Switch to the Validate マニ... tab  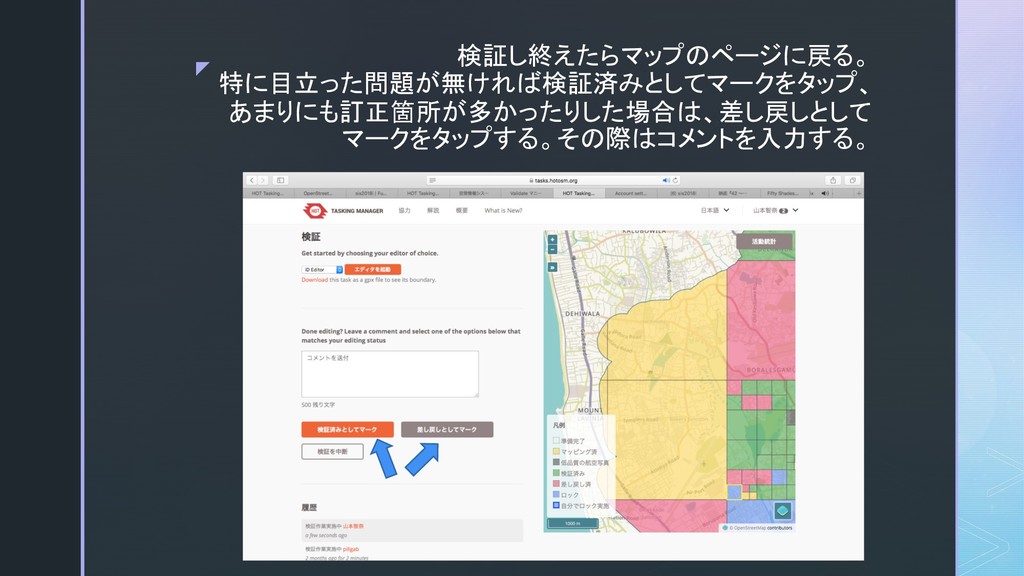(x=526, y=193)
